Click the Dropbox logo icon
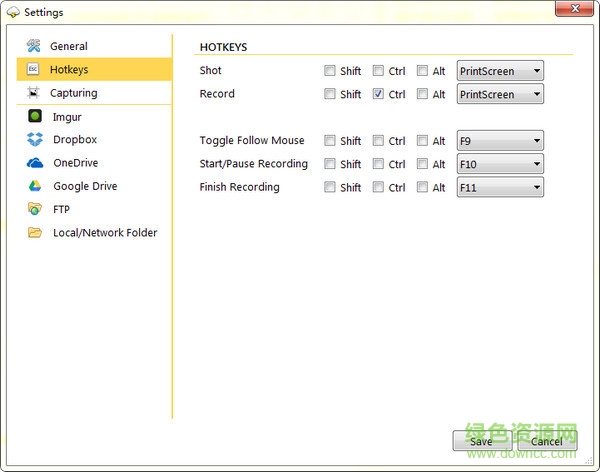600x472 pixels. click(35, 139)
